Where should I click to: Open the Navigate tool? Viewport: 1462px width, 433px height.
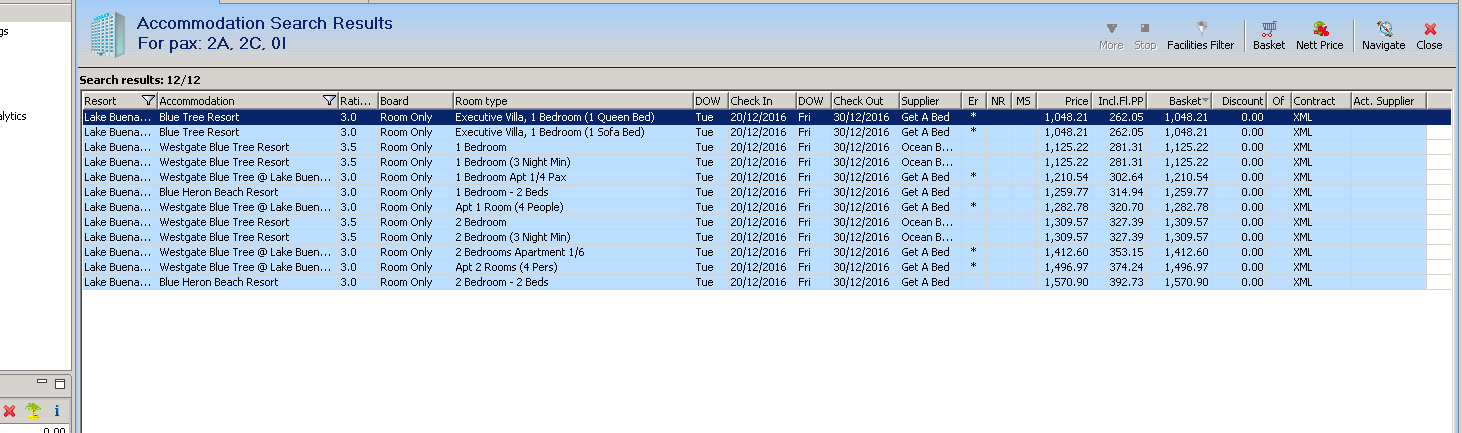pyautogui.click(x=1383, y=36)
